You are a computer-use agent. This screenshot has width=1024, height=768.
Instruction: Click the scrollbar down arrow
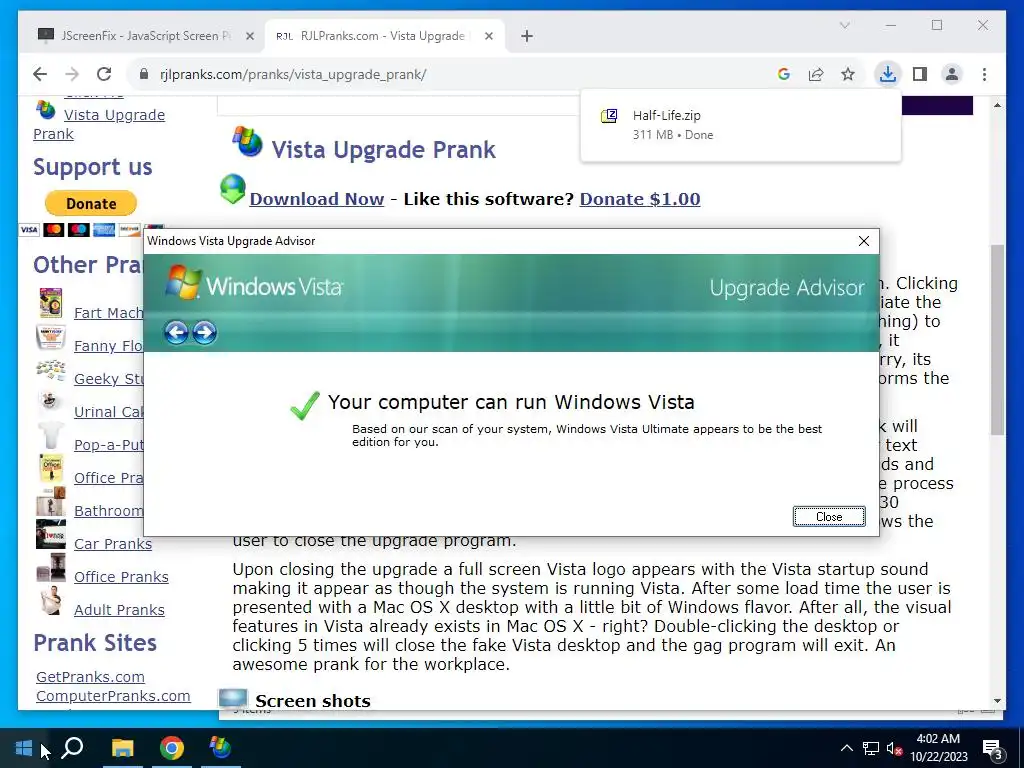pos(997,701)
